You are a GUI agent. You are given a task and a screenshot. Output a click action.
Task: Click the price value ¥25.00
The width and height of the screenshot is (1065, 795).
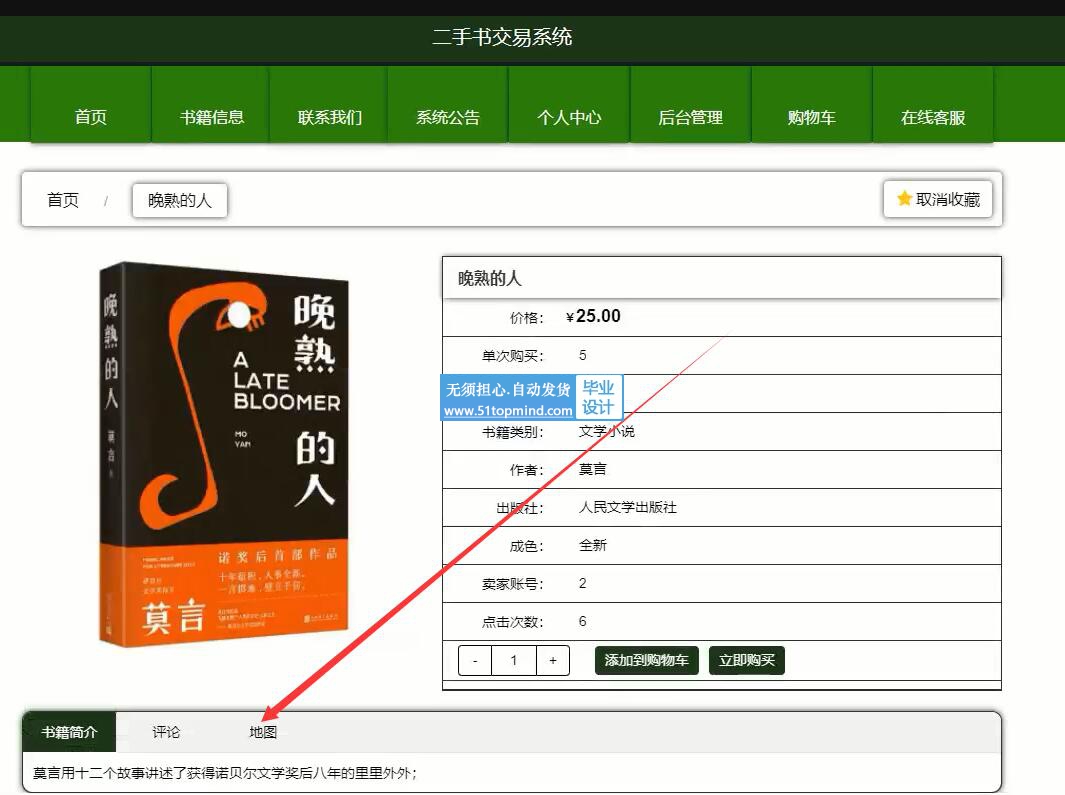[x=593, y=316]
